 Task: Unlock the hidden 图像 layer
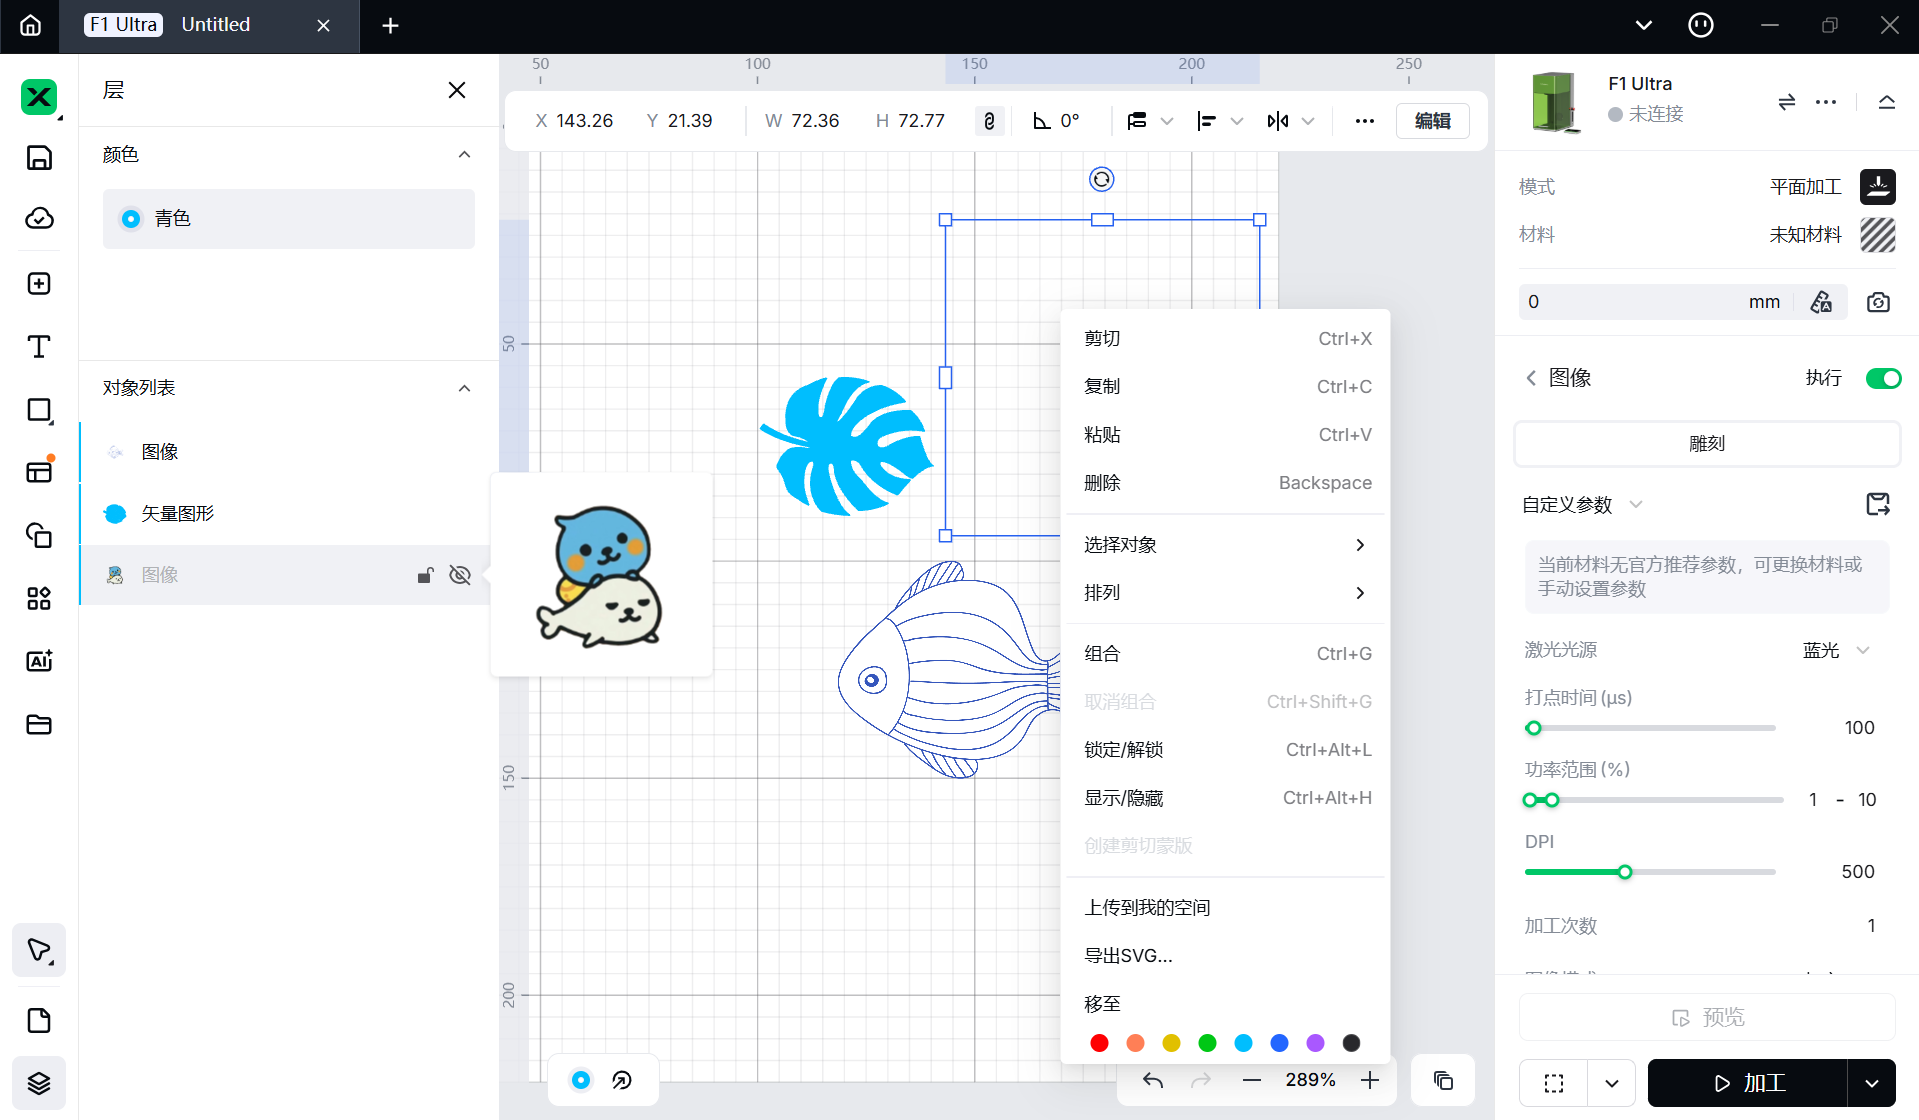click(x=425, y=575)
